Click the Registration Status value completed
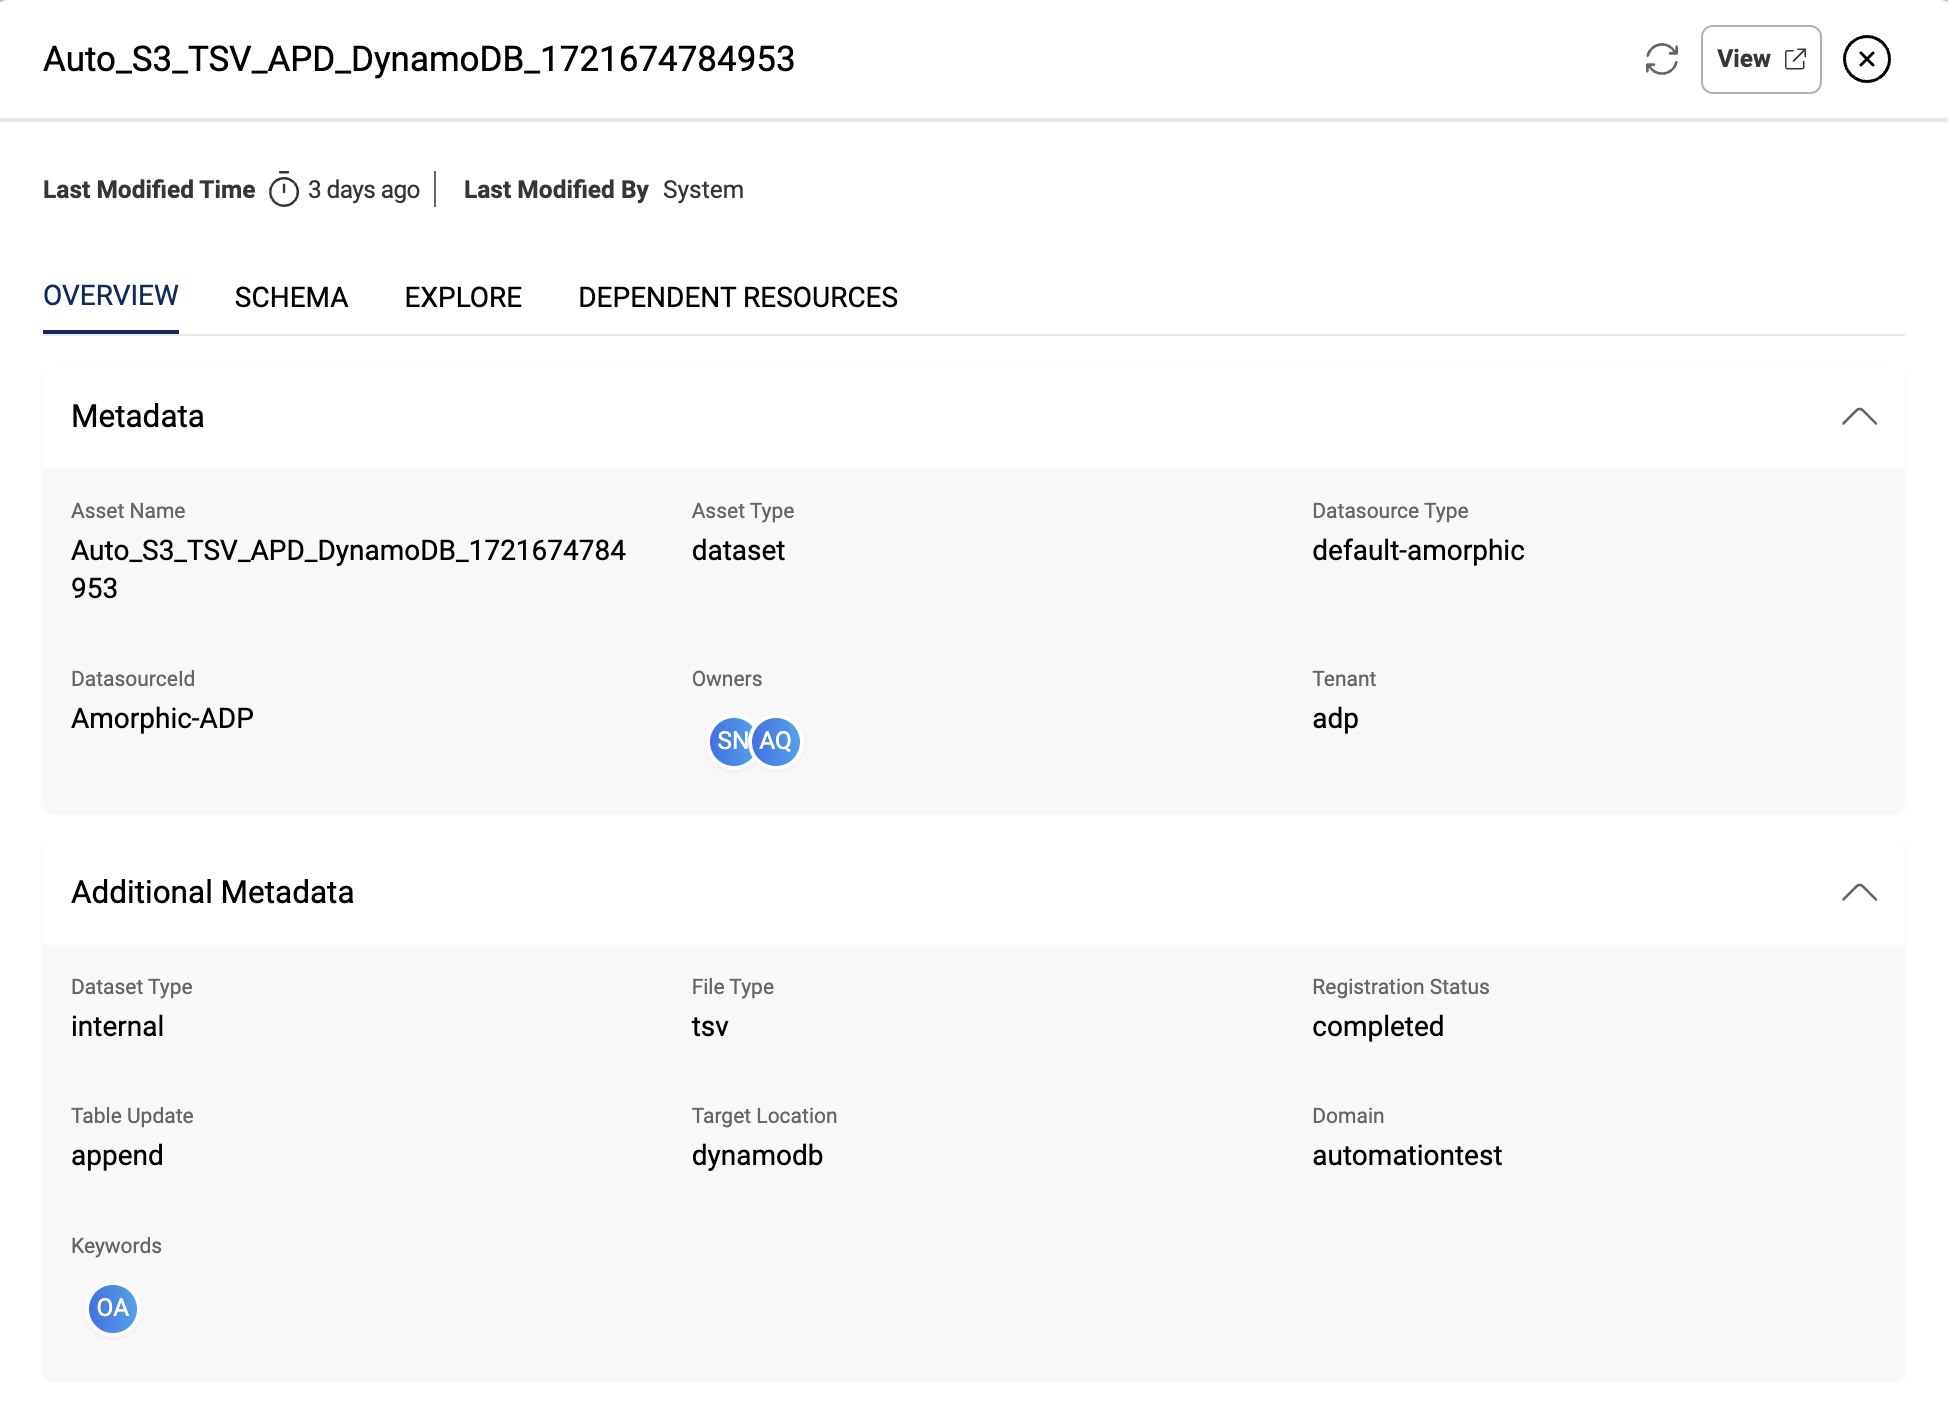This screenshot has width=1948, height=1416. click(1378, 1027)
